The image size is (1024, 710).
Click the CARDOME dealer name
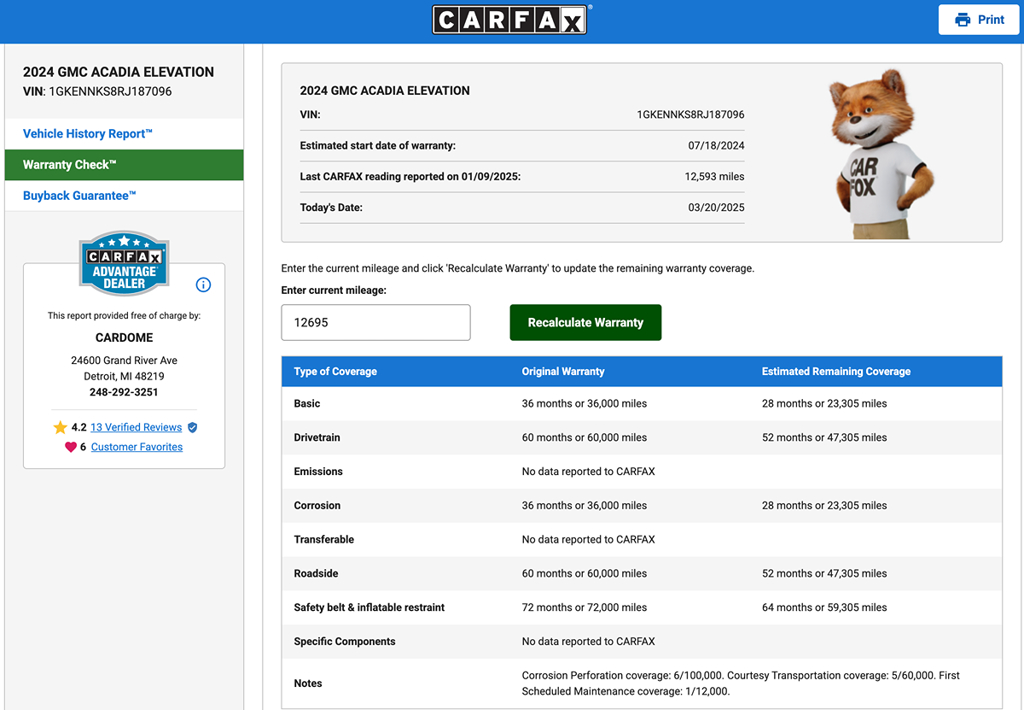(x=124, y=338)
